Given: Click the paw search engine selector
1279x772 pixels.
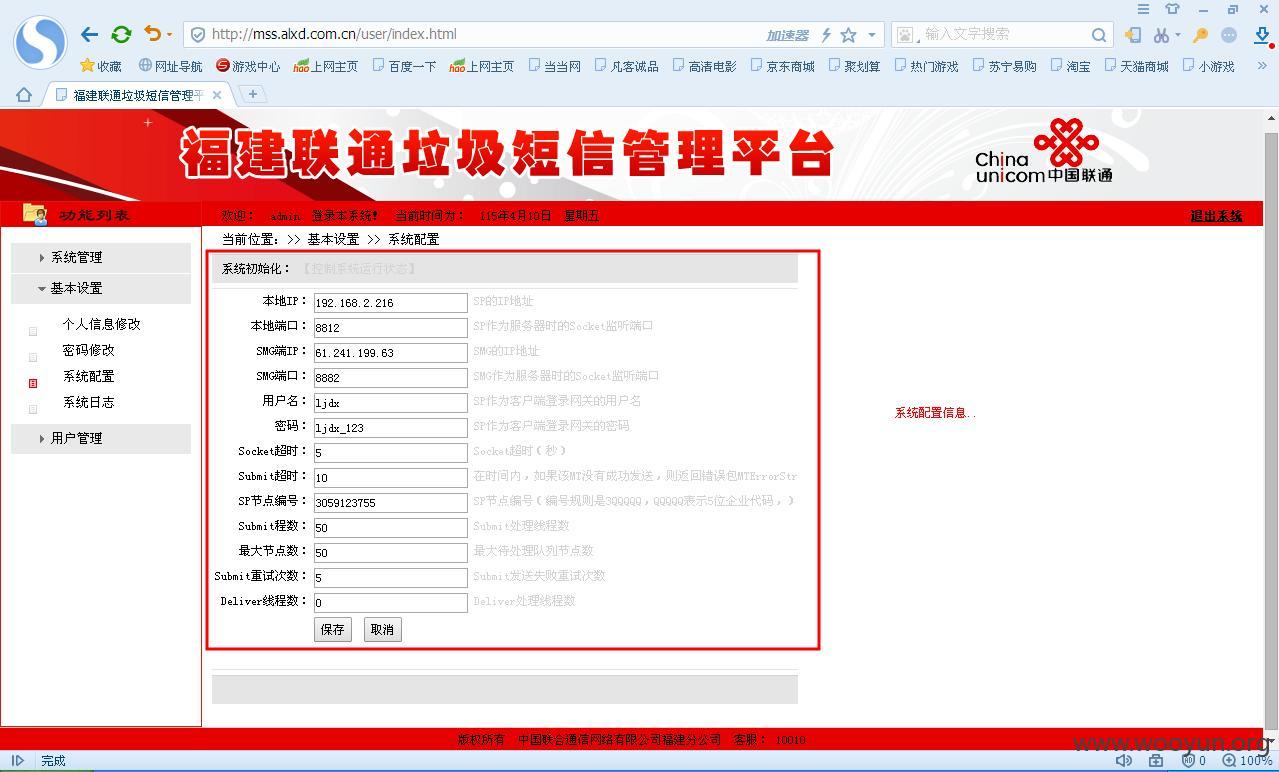Looking at the screenshot, I should point(905,35).
